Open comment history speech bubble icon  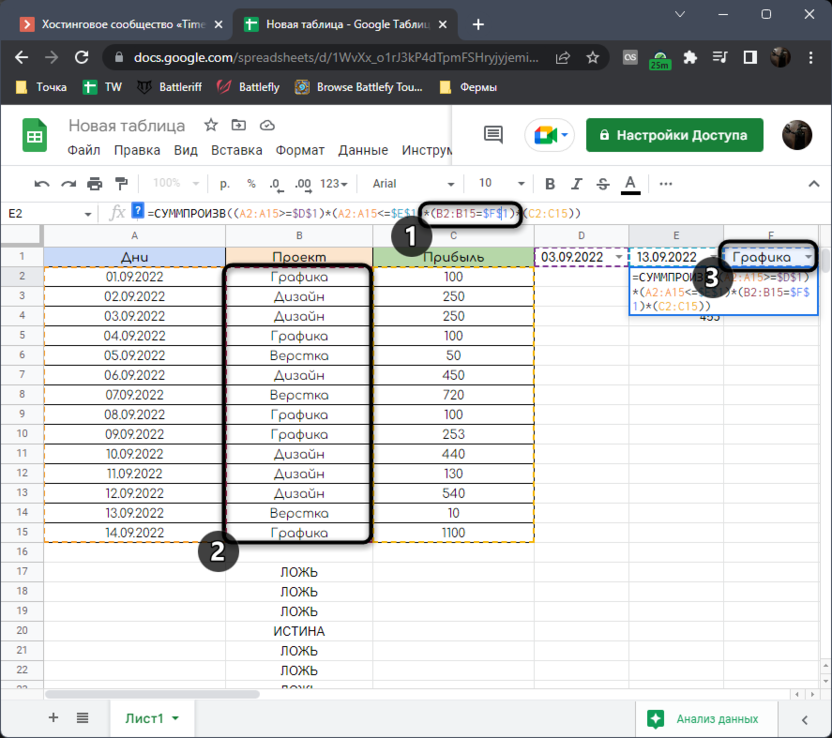(492, 135)
